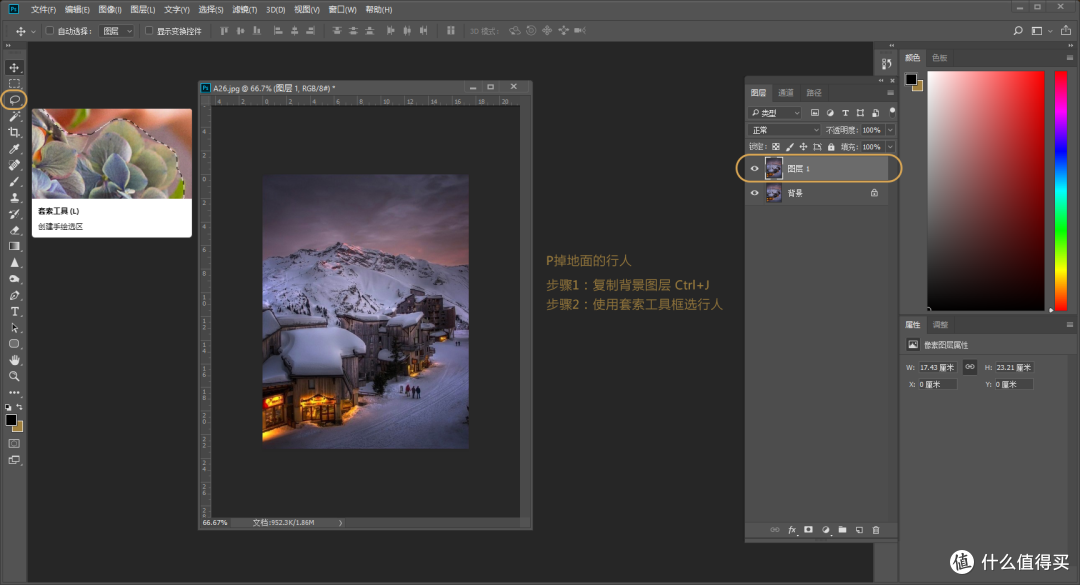Open the 滤镜 menu
Viewport: 1080px width, 585px height.
tap(246, 9)
